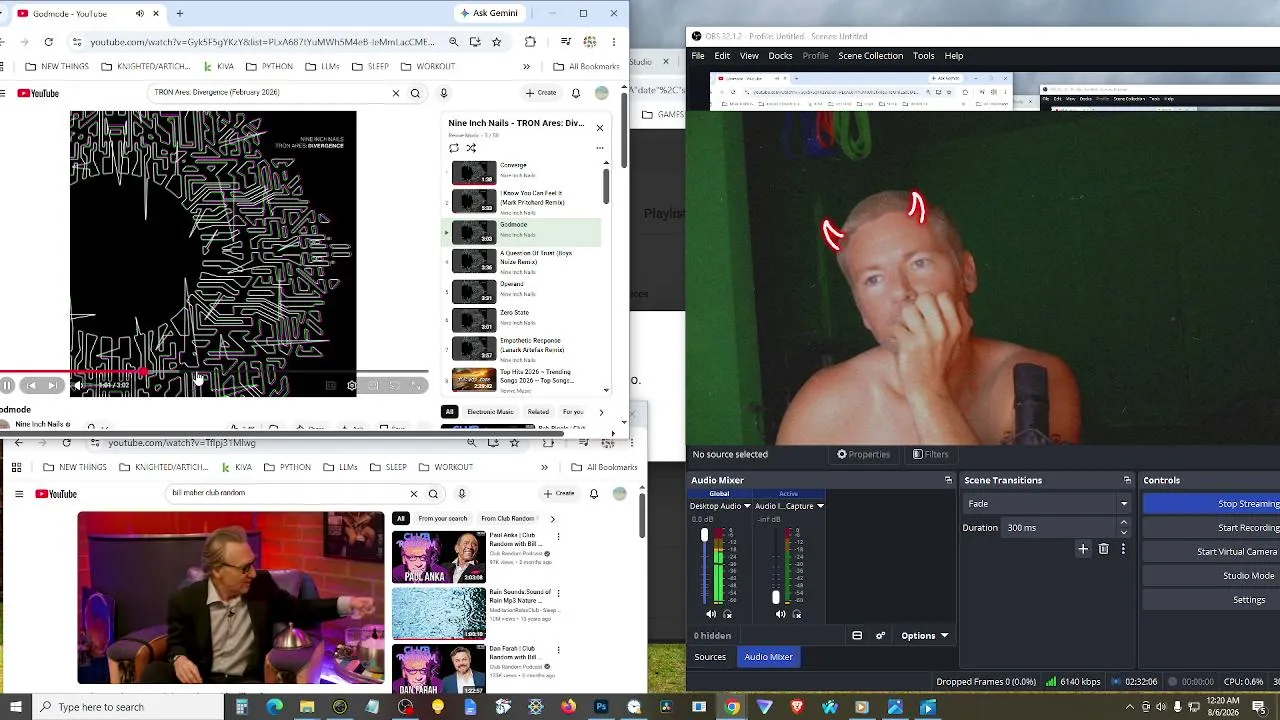Clear the TRON Ares search box
This screenshot has height=720, width=1280.
pyautogui.click(x=396, y=93)
